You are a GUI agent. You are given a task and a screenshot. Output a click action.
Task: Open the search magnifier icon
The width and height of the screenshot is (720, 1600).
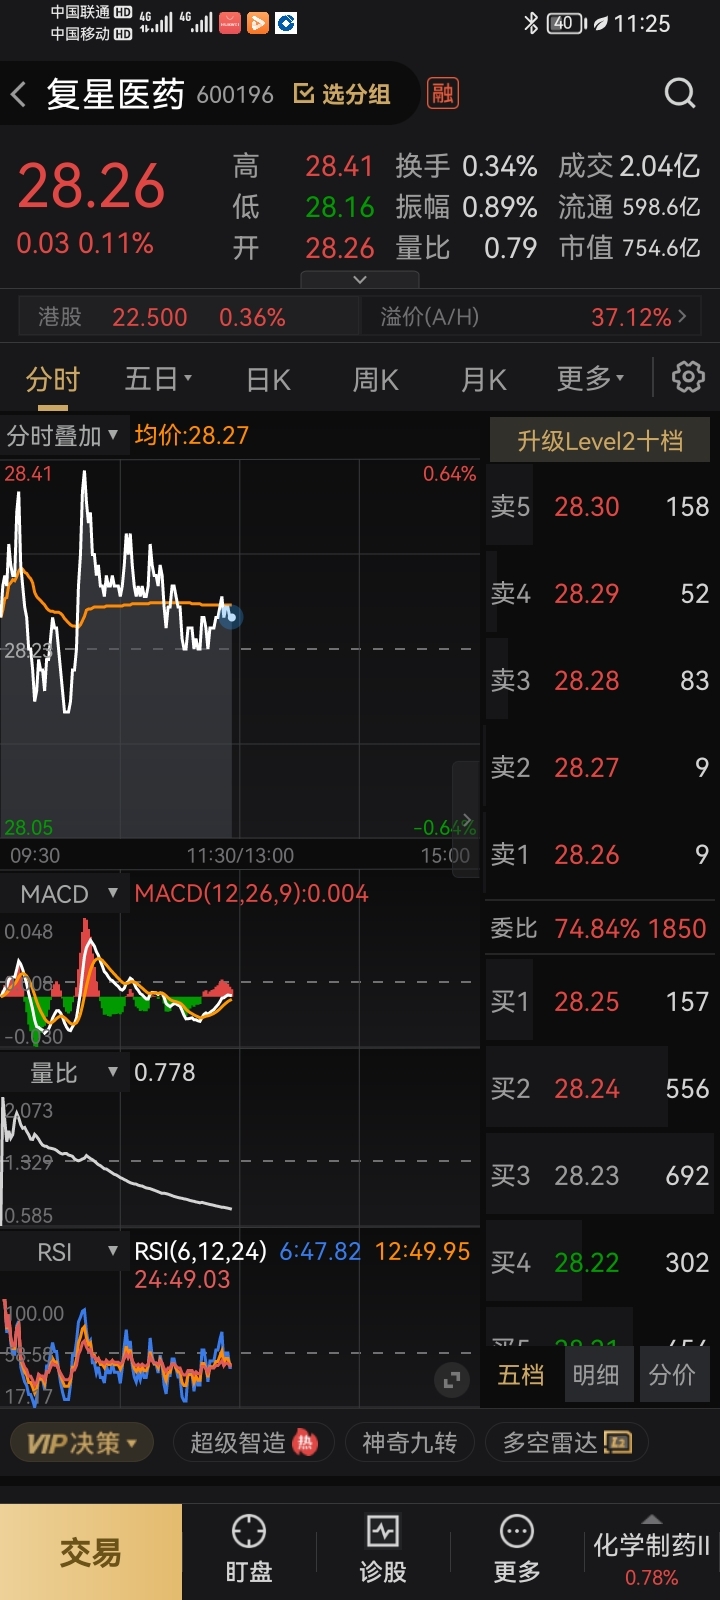[680, 94]
